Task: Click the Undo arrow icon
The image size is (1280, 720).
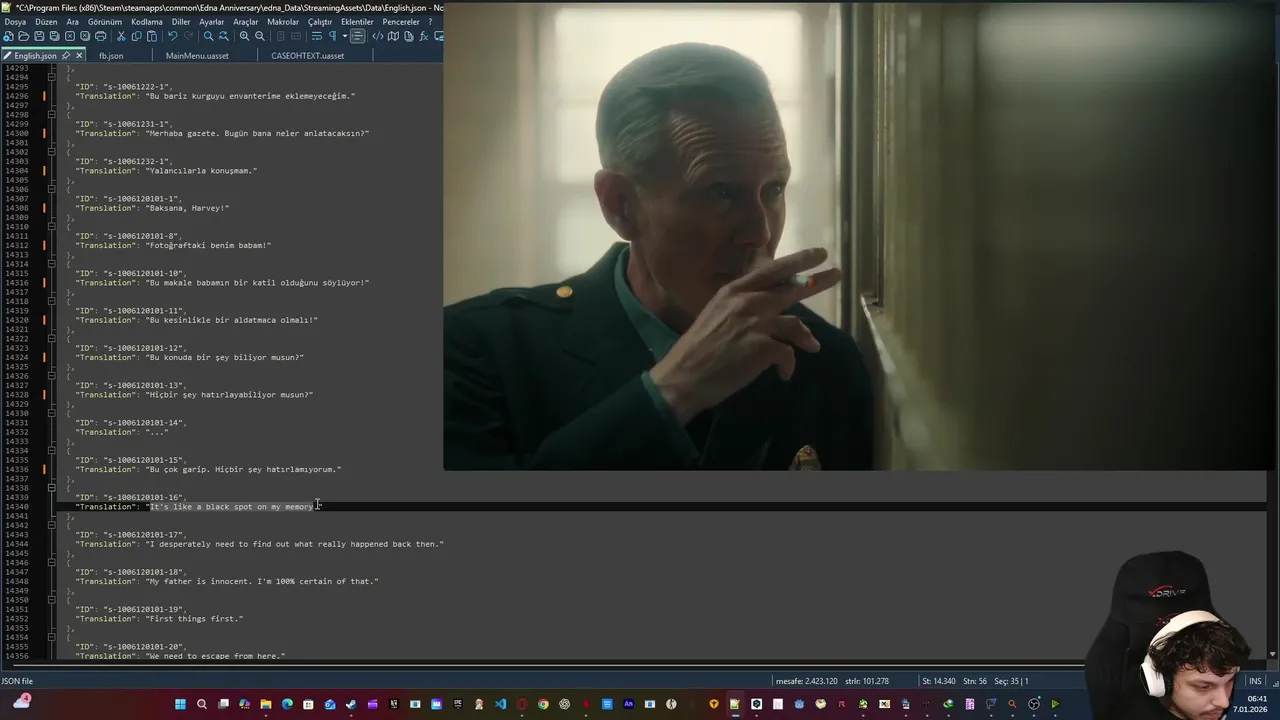Action: pyautogui.click(x=172, y=36)
